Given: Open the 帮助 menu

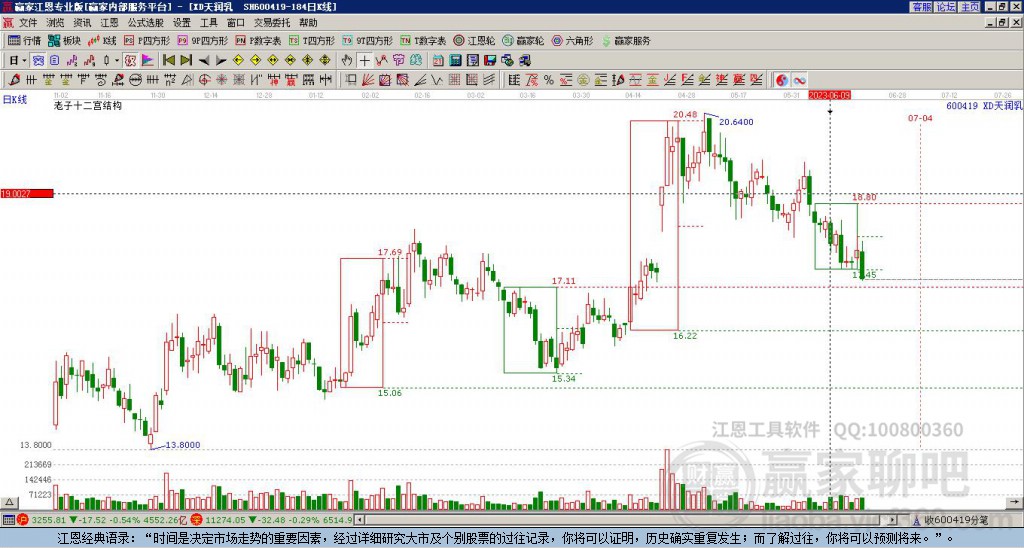Looking at the screenshot, I should [x=308, y=23].
